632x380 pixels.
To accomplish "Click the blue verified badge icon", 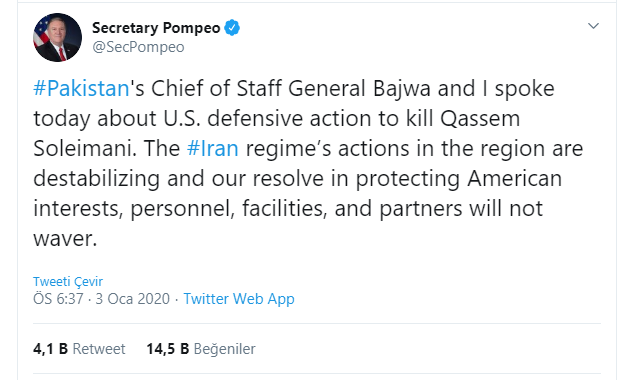I will 232,28.
